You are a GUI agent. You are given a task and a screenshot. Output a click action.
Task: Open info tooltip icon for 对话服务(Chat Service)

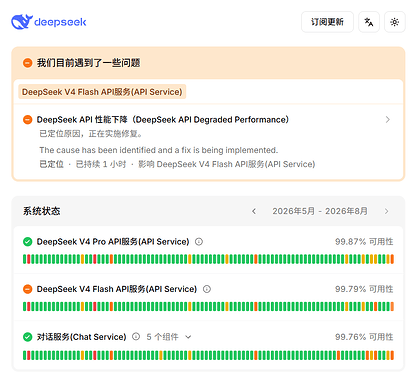(136, 337)
